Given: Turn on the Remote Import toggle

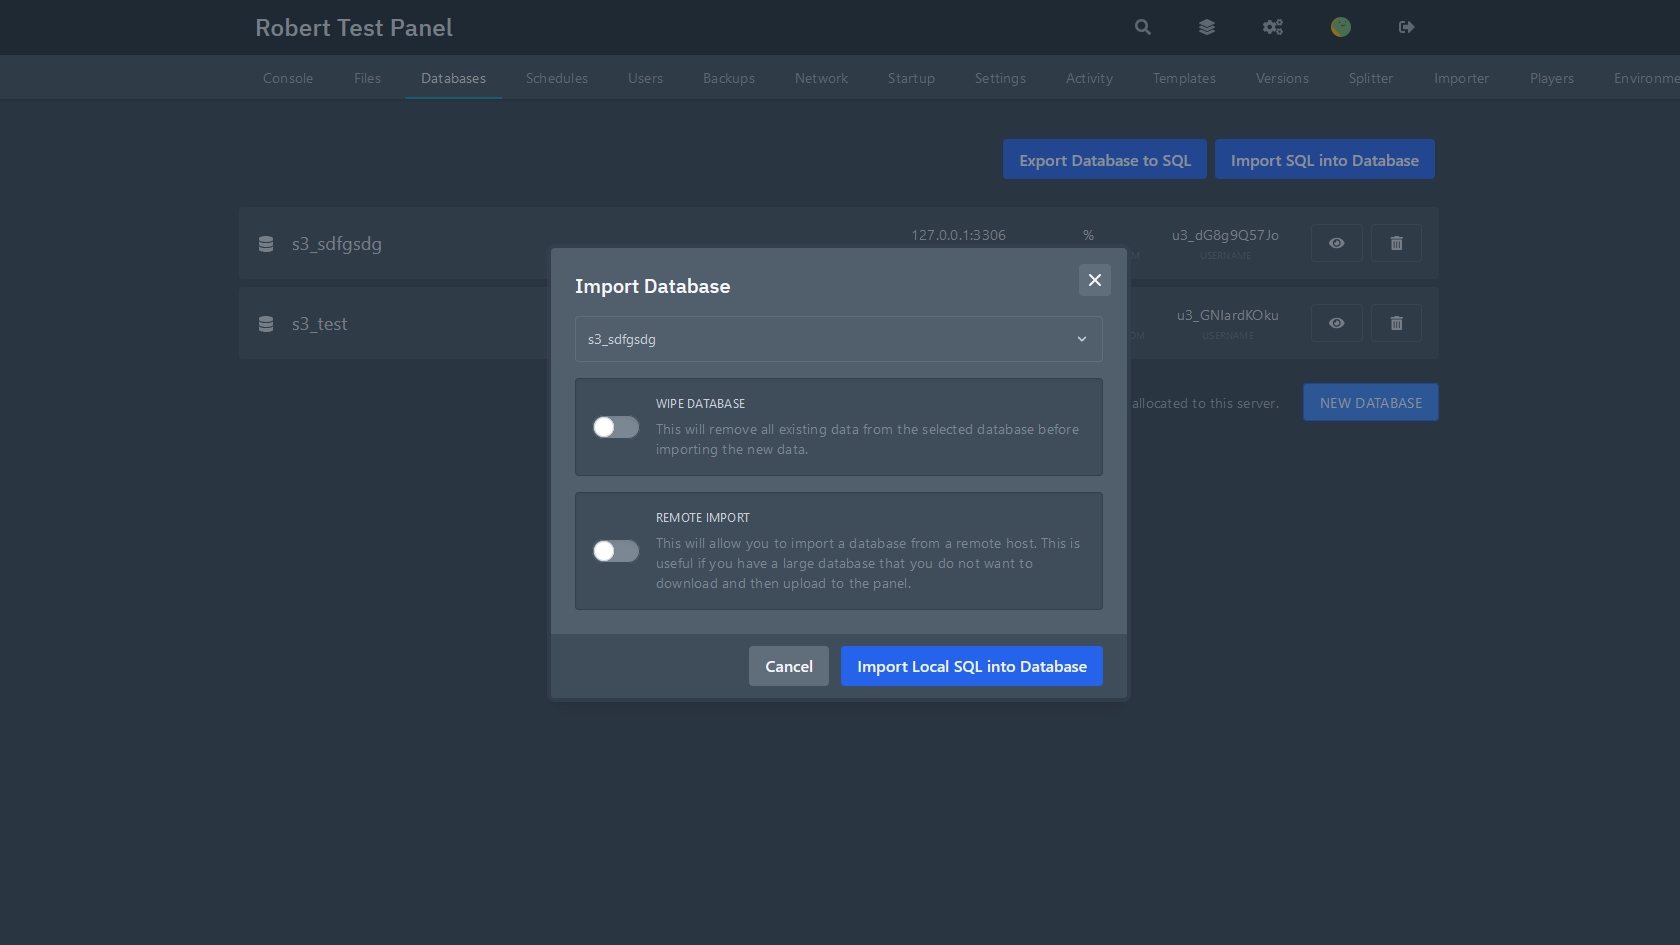Looking at the screenshot, I should [616, 551].
